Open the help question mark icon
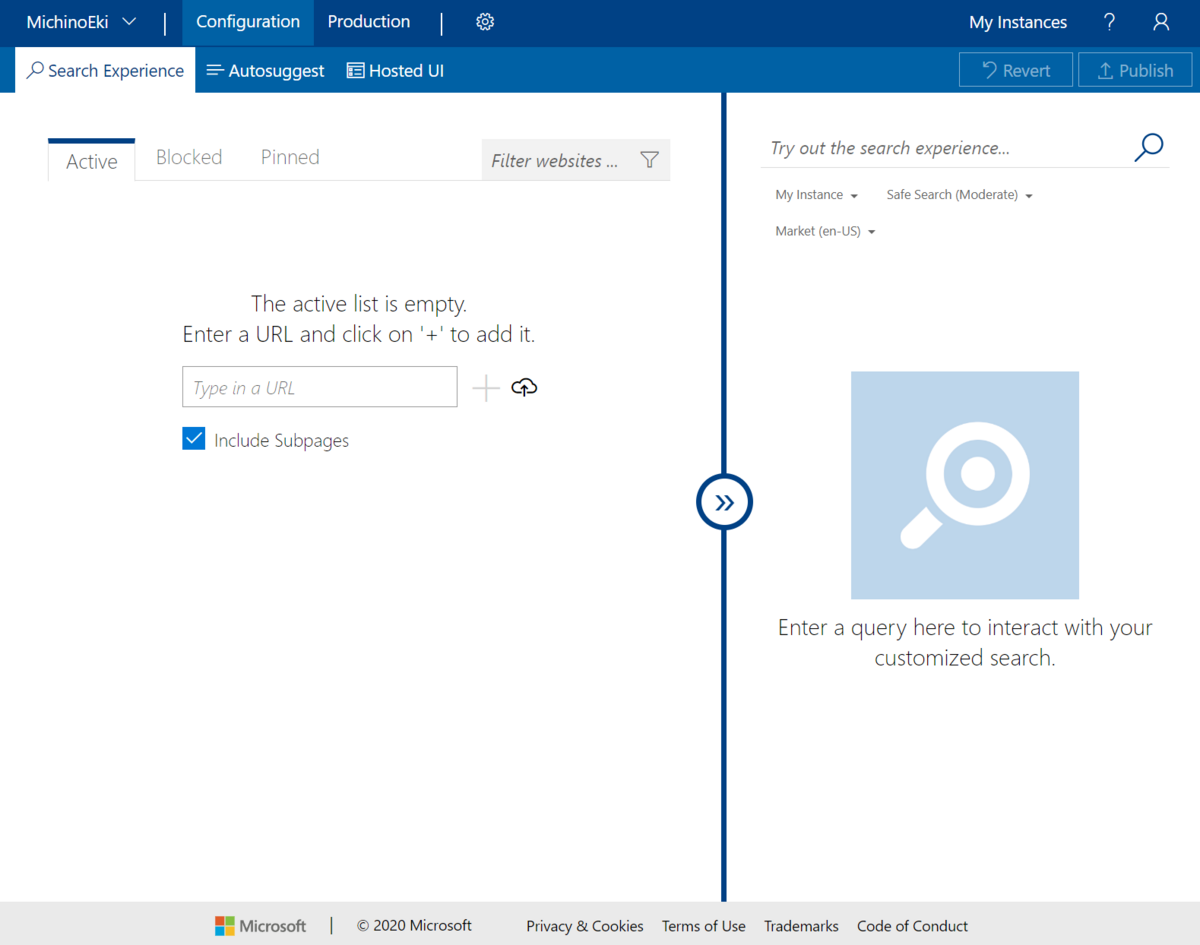 1109,22
